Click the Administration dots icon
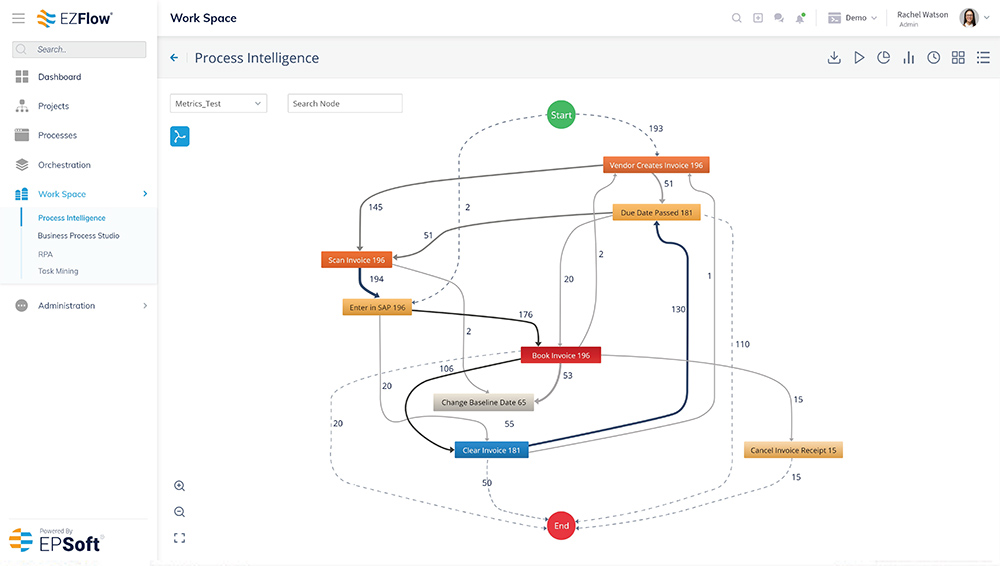Image resolution: width=1000 pixels, height=566 pixels. (x=22, y=306)
